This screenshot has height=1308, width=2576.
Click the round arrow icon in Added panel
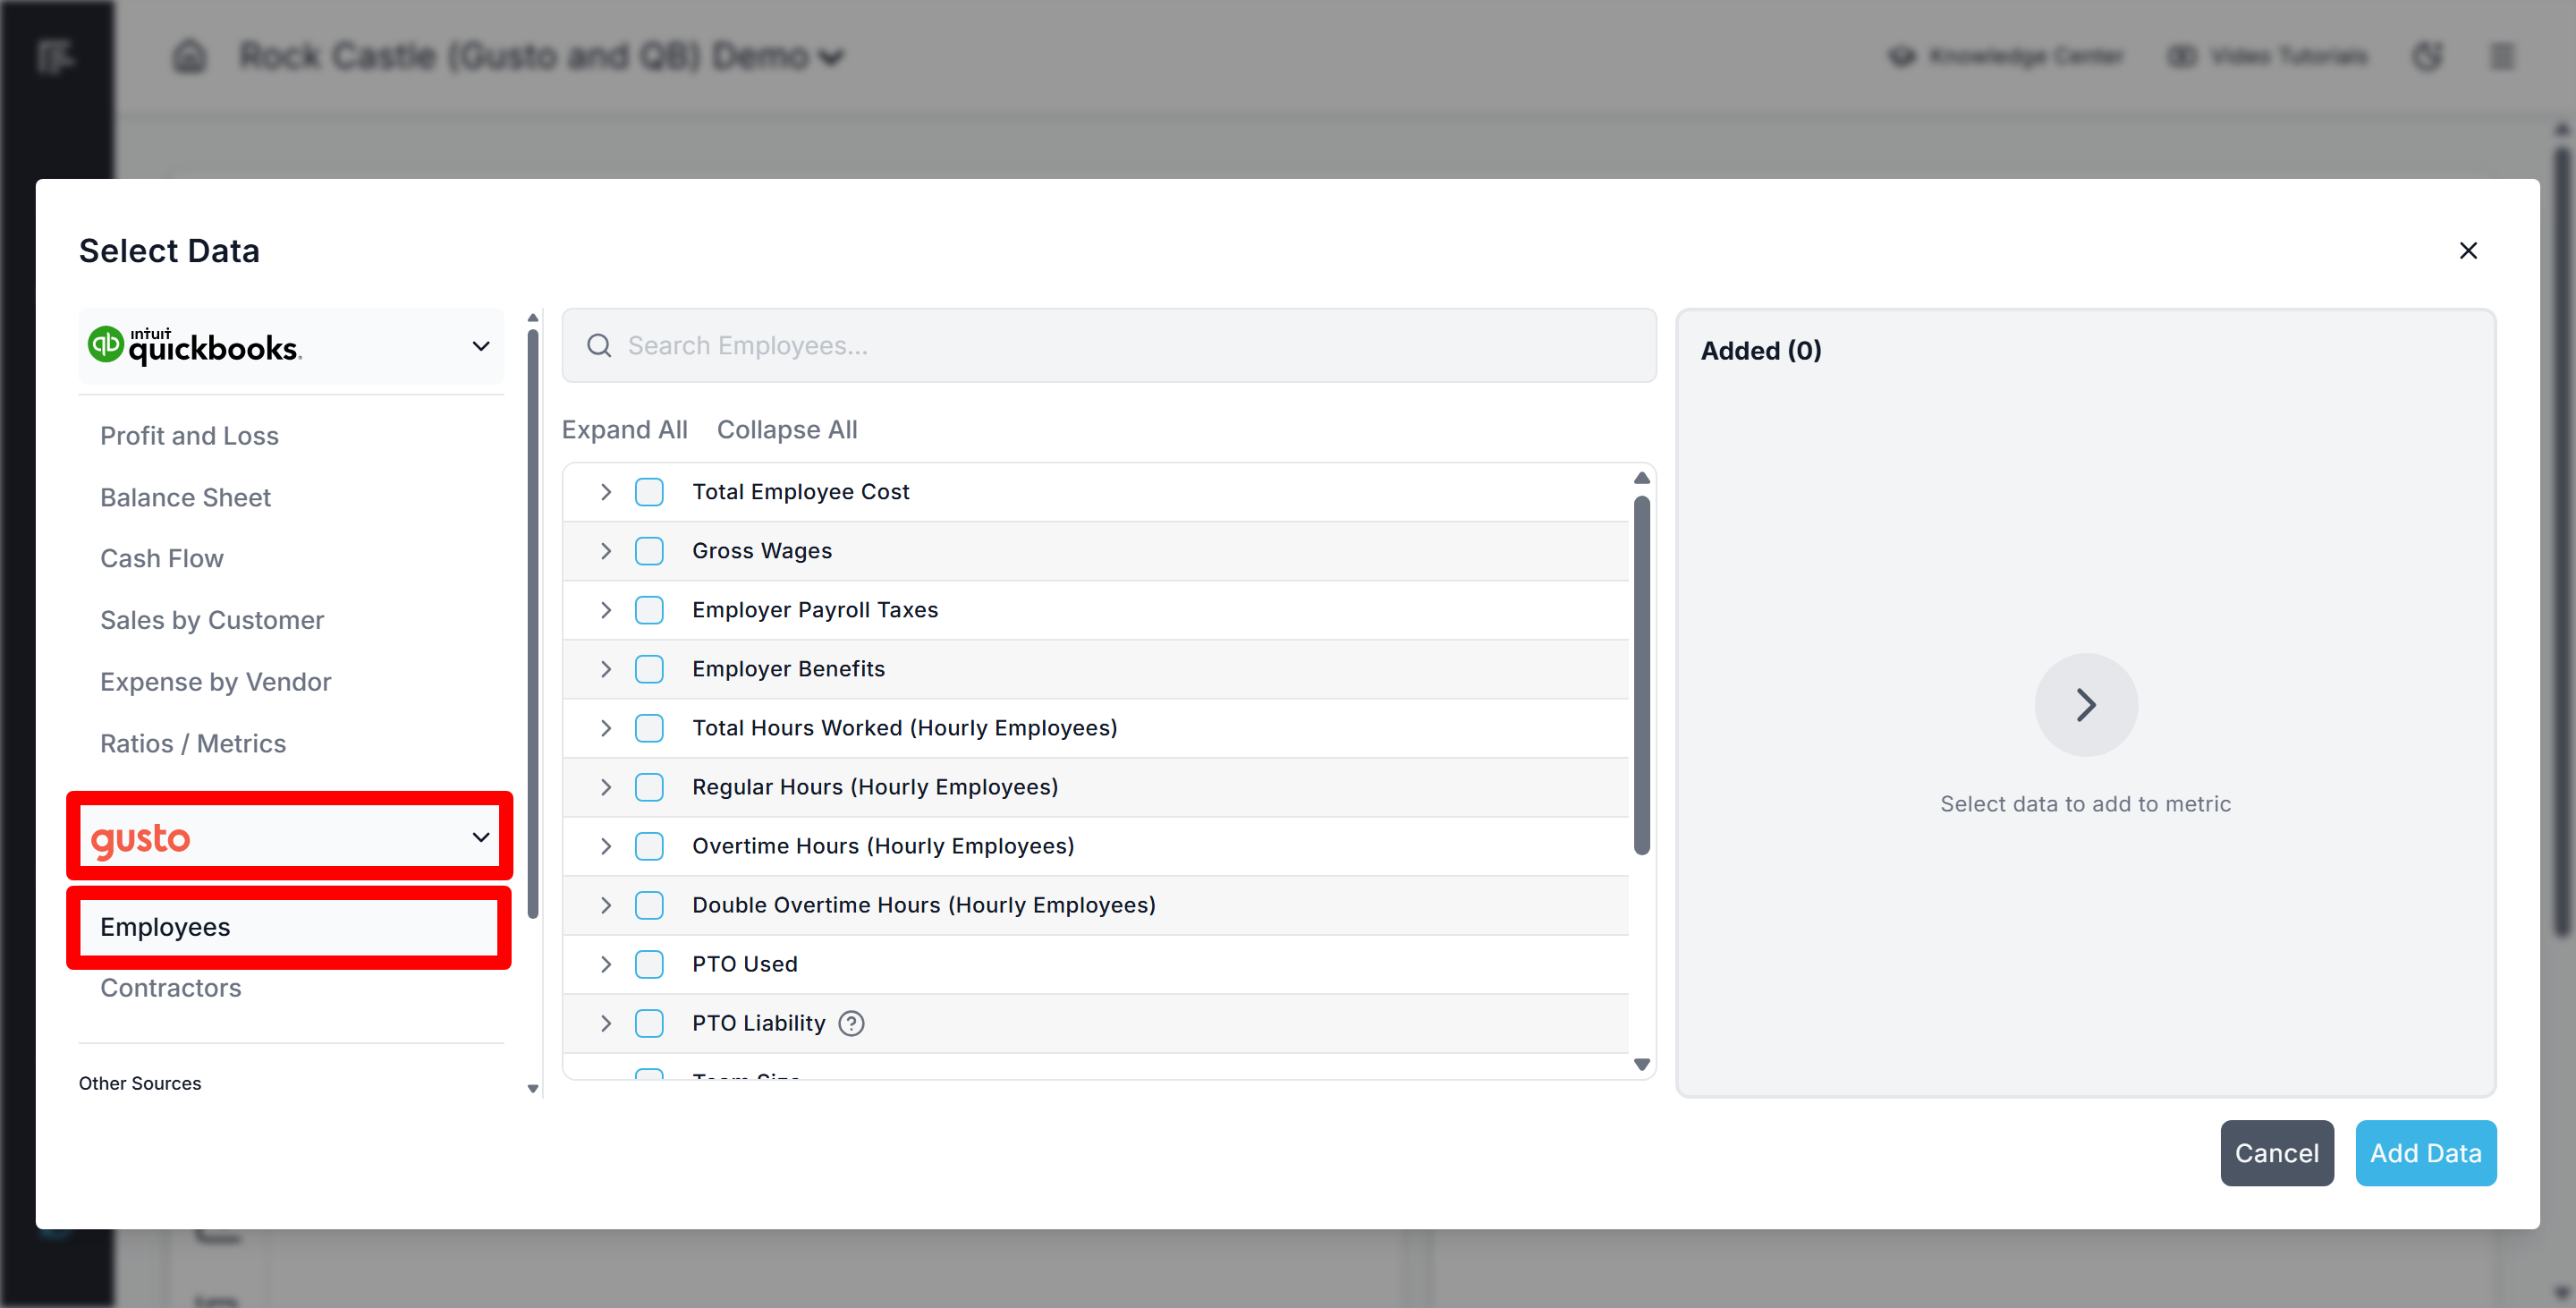point(2085,705)
